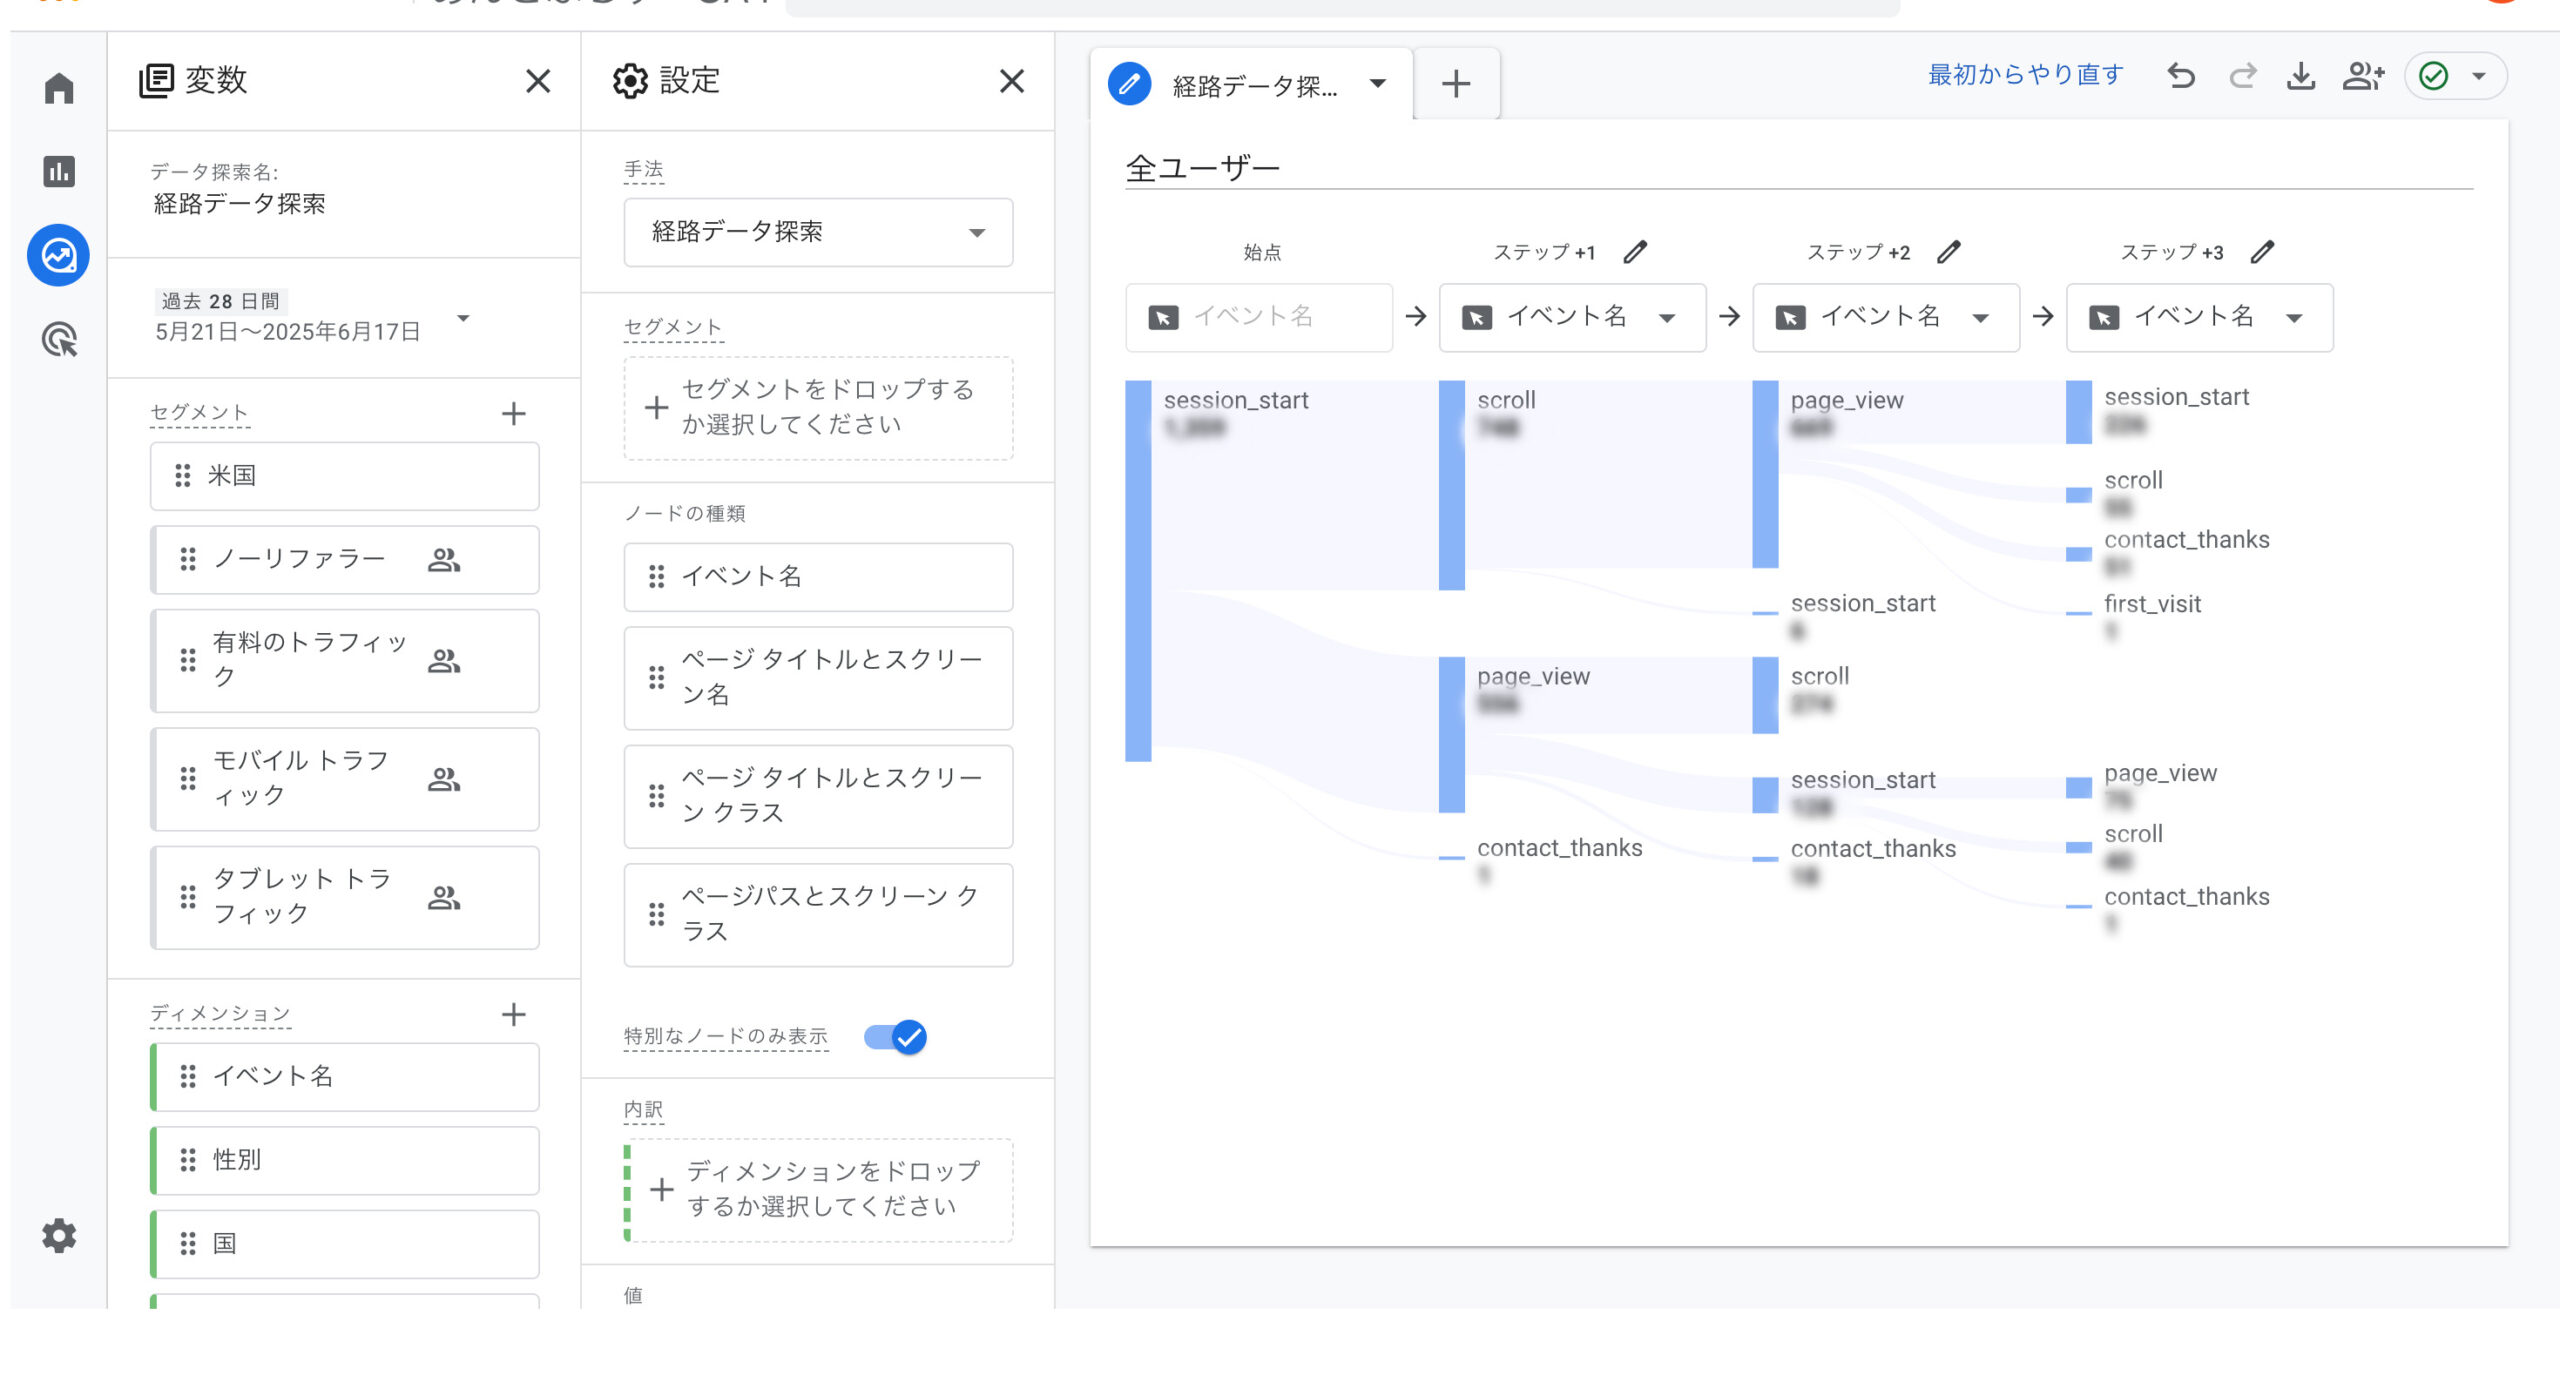Add a new dimension with plus icon
The height and width of the screenshot is (1382, 2560).
[514, 1014]
